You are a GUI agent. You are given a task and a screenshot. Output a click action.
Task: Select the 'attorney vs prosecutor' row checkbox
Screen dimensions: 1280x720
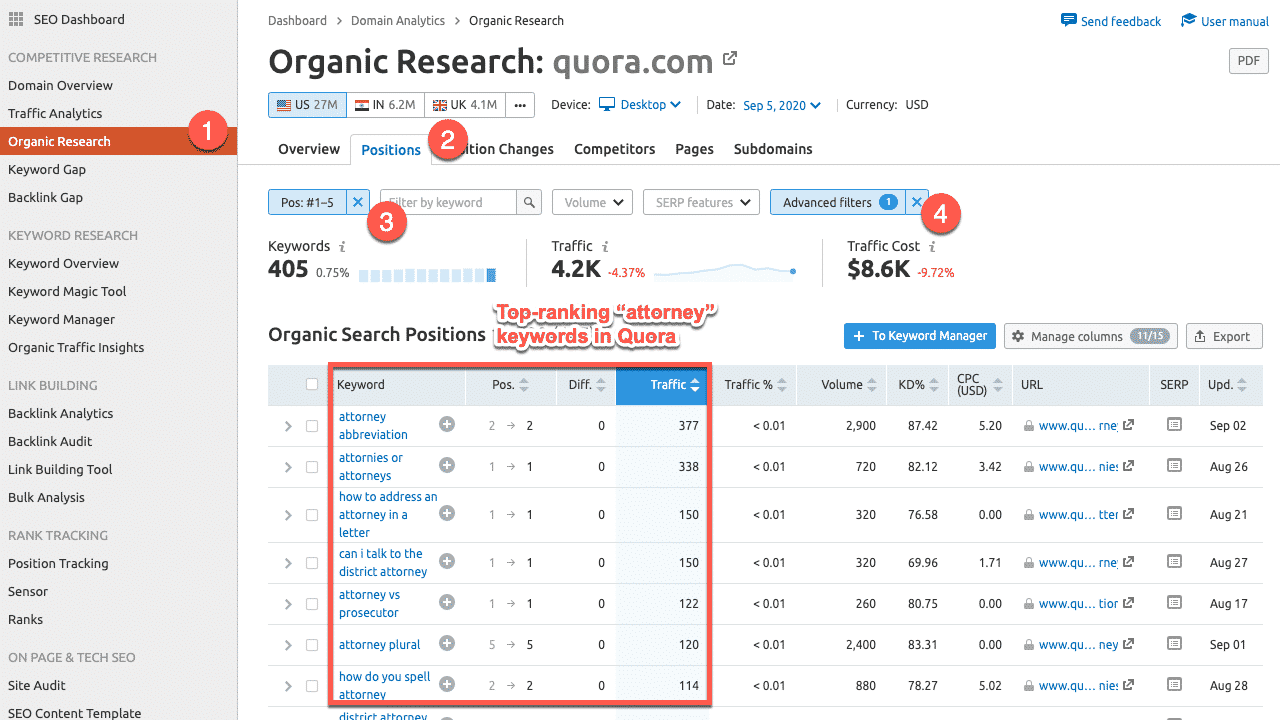312,604
